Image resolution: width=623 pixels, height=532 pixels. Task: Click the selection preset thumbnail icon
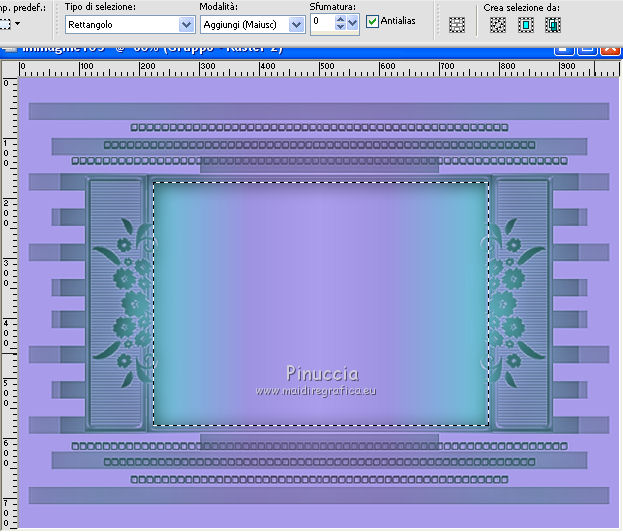pos(5,24)
